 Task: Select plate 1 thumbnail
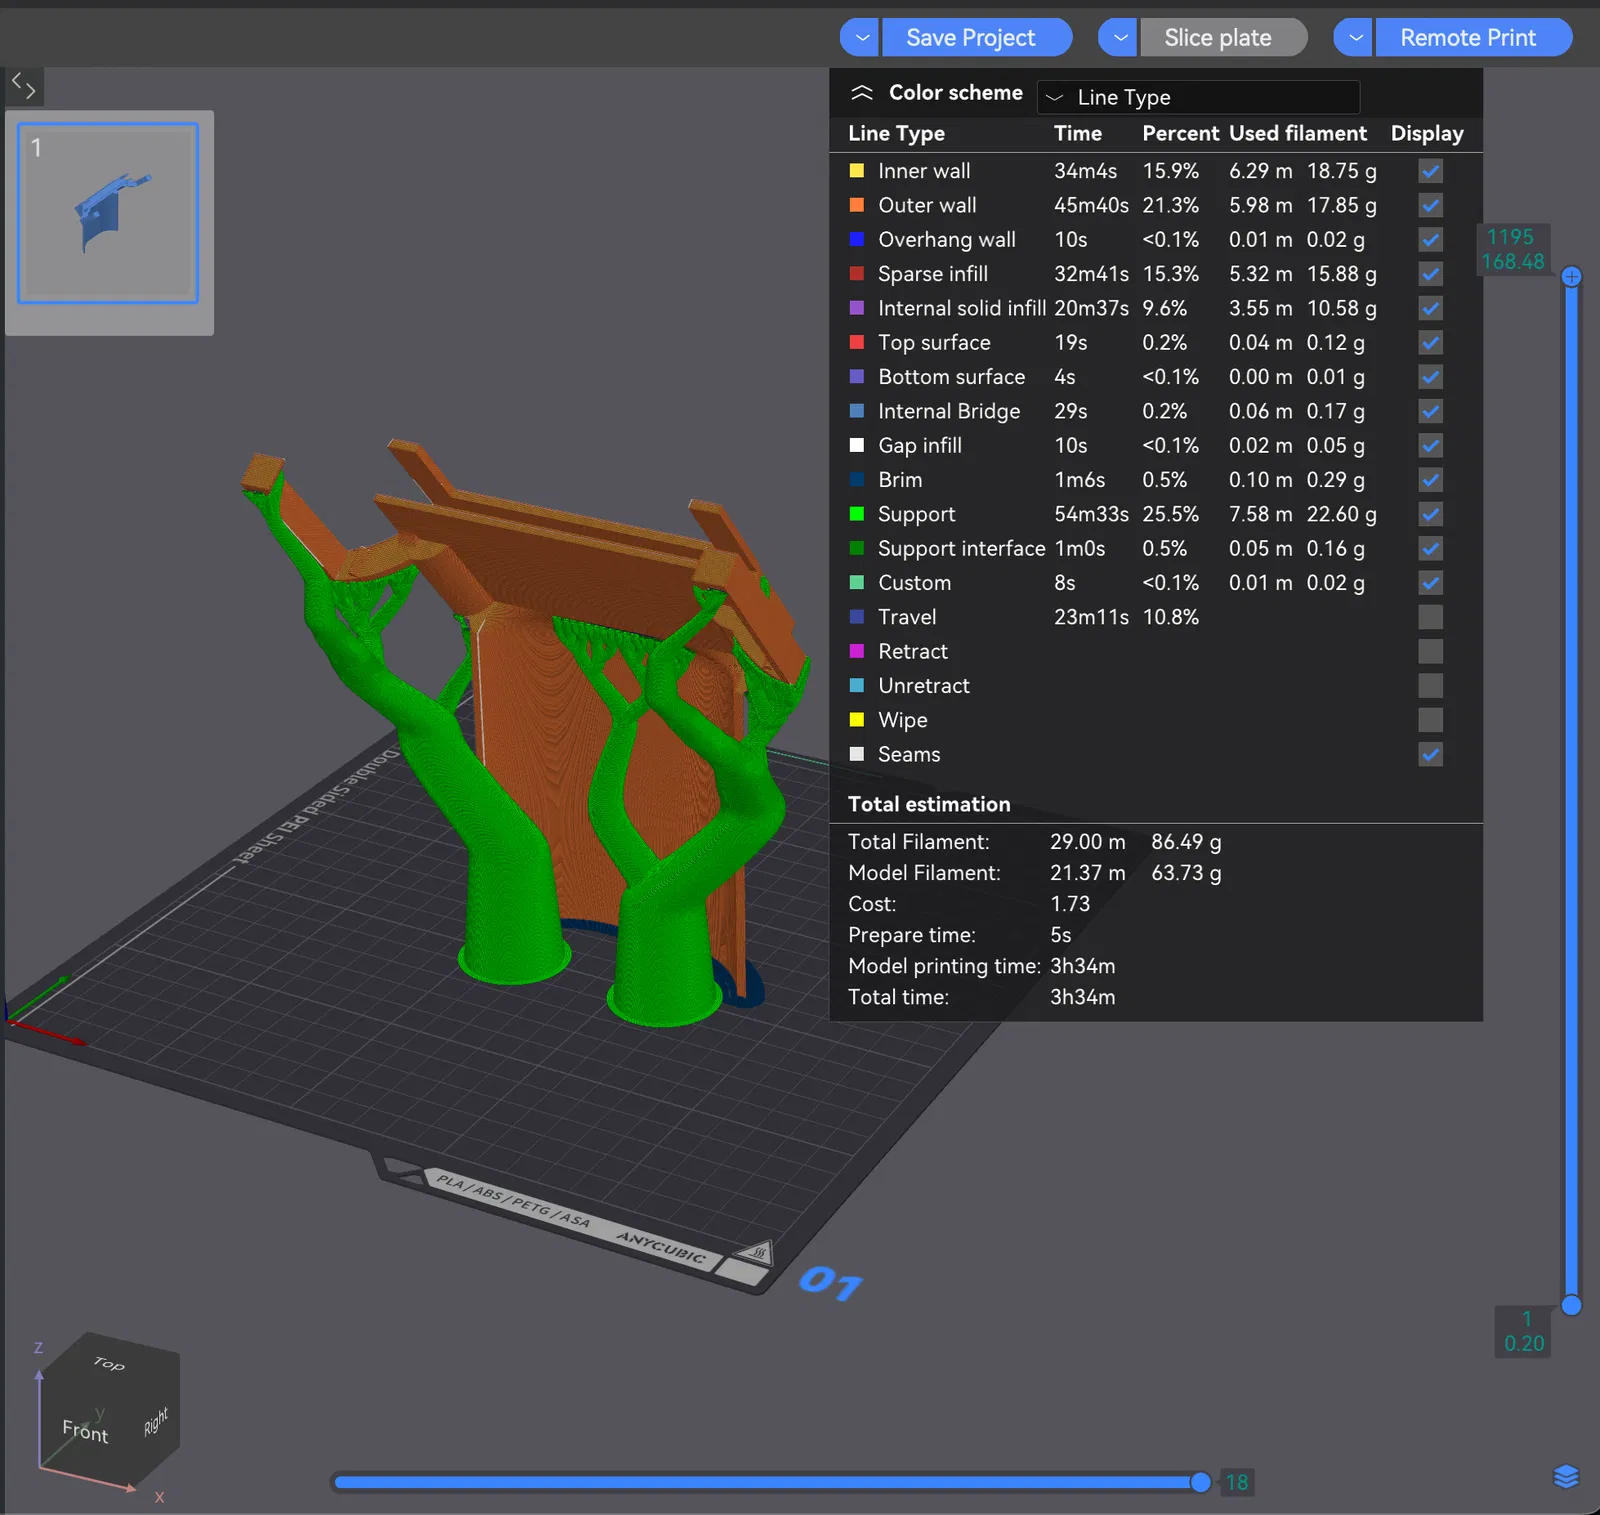tap(108, 213)
